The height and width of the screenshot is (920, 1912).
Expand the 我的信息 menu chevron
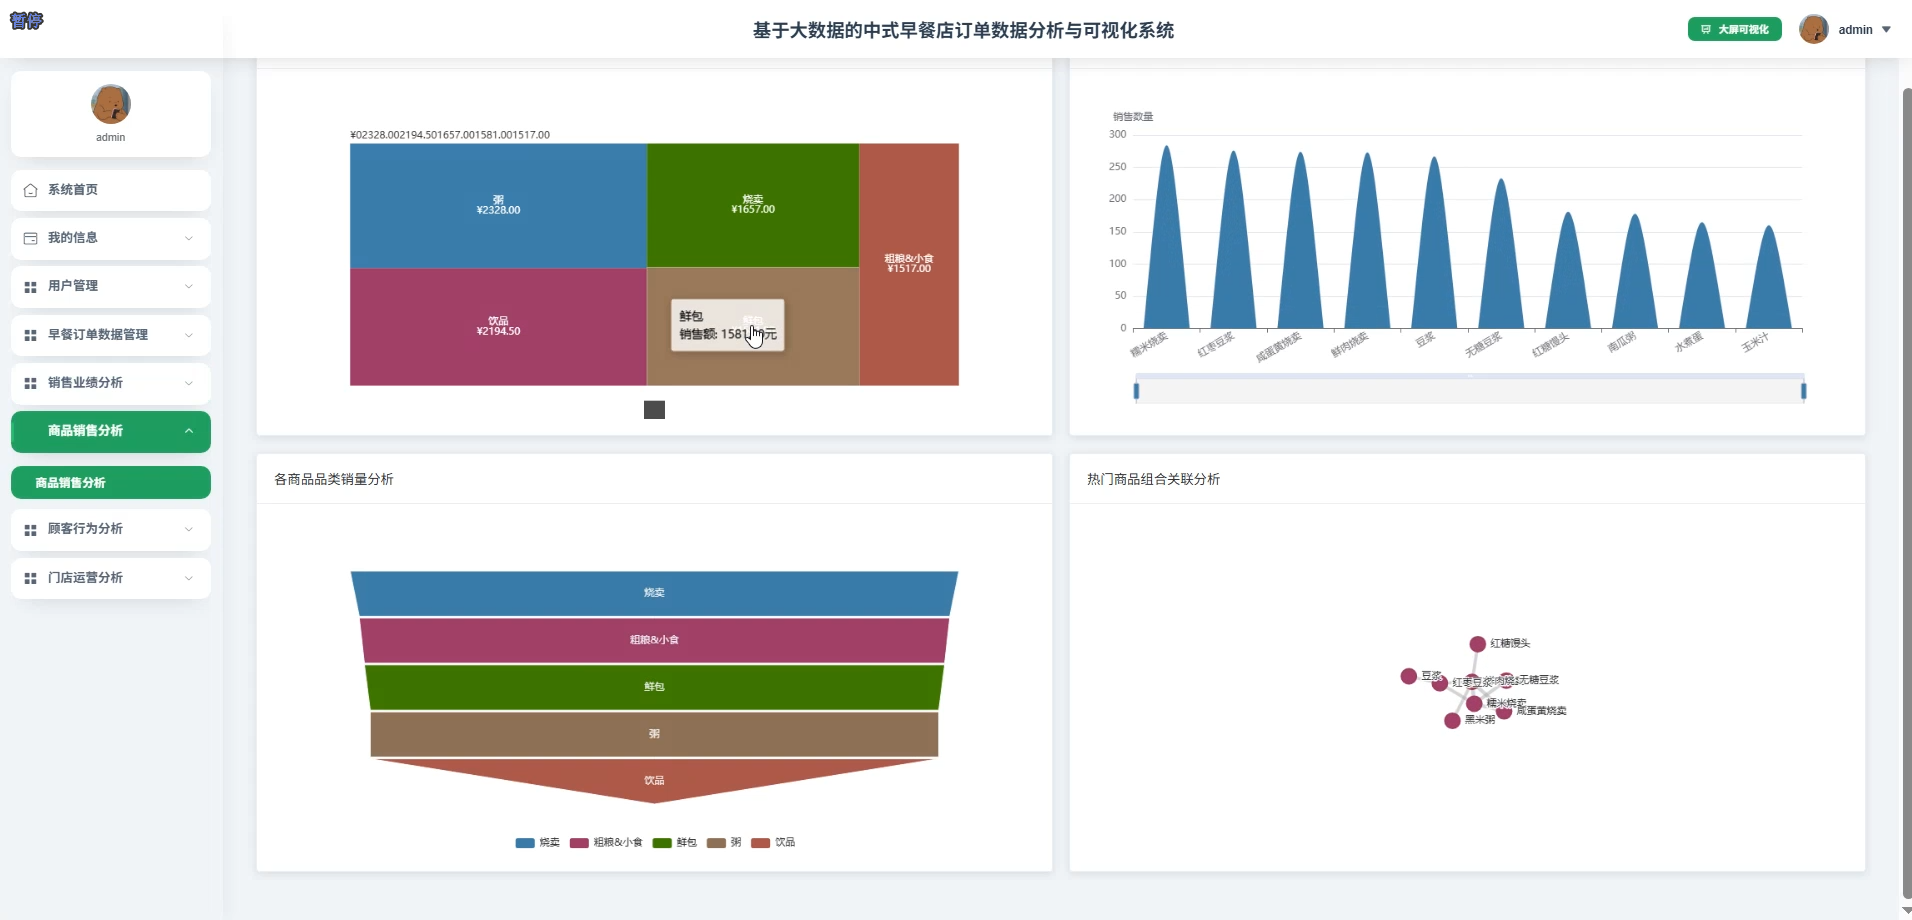pos(189,238)
